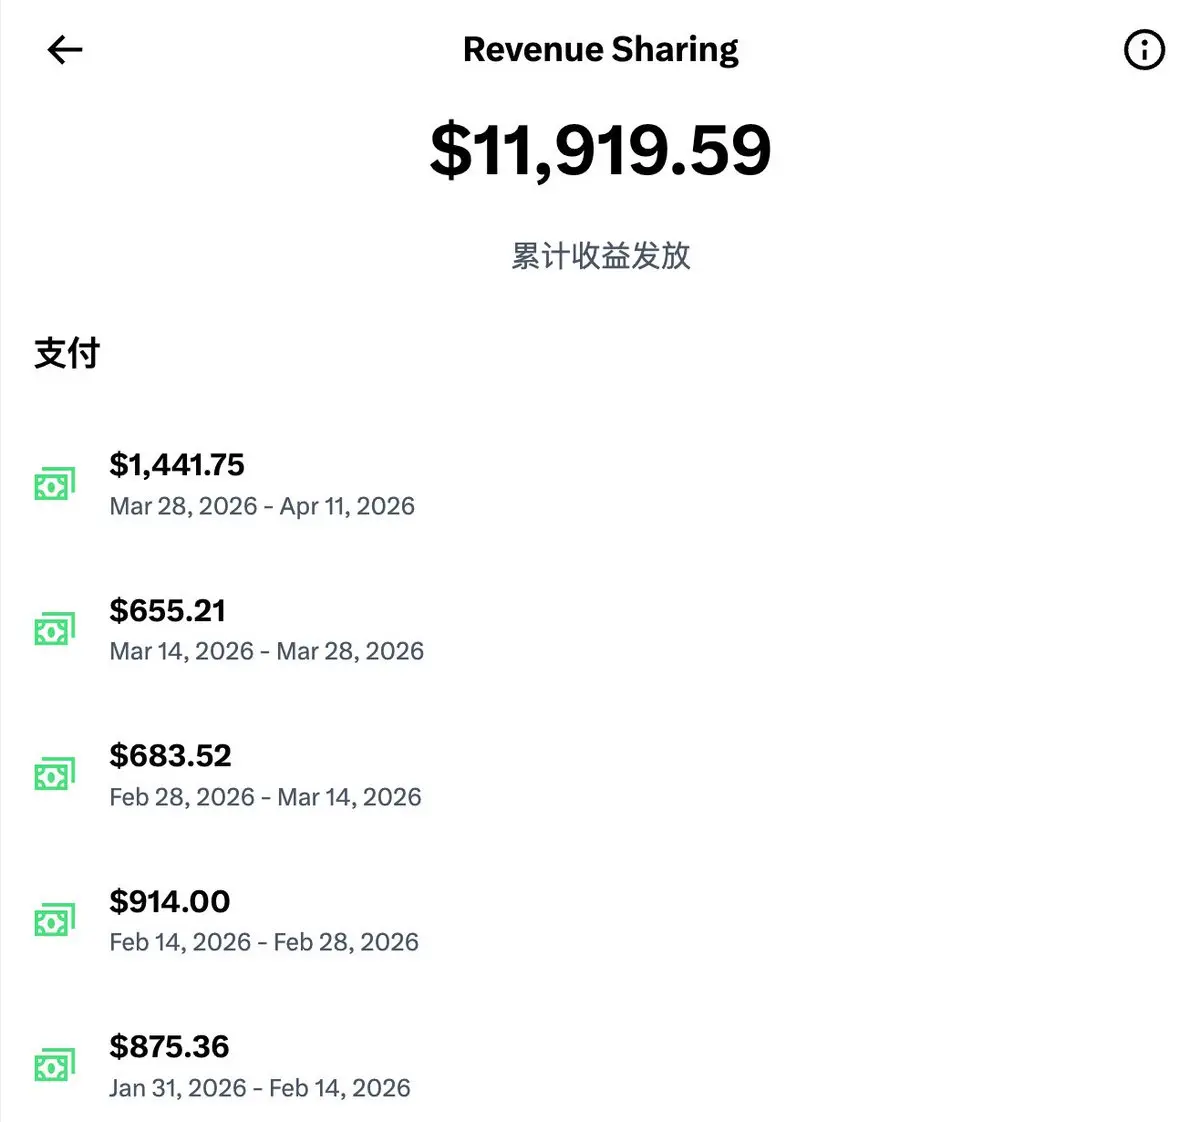Viewport: 1200px width, 1122px height.
Task: Select Mar 28 – Apr 11, 2026 date range
Action: tap(262, 506)
